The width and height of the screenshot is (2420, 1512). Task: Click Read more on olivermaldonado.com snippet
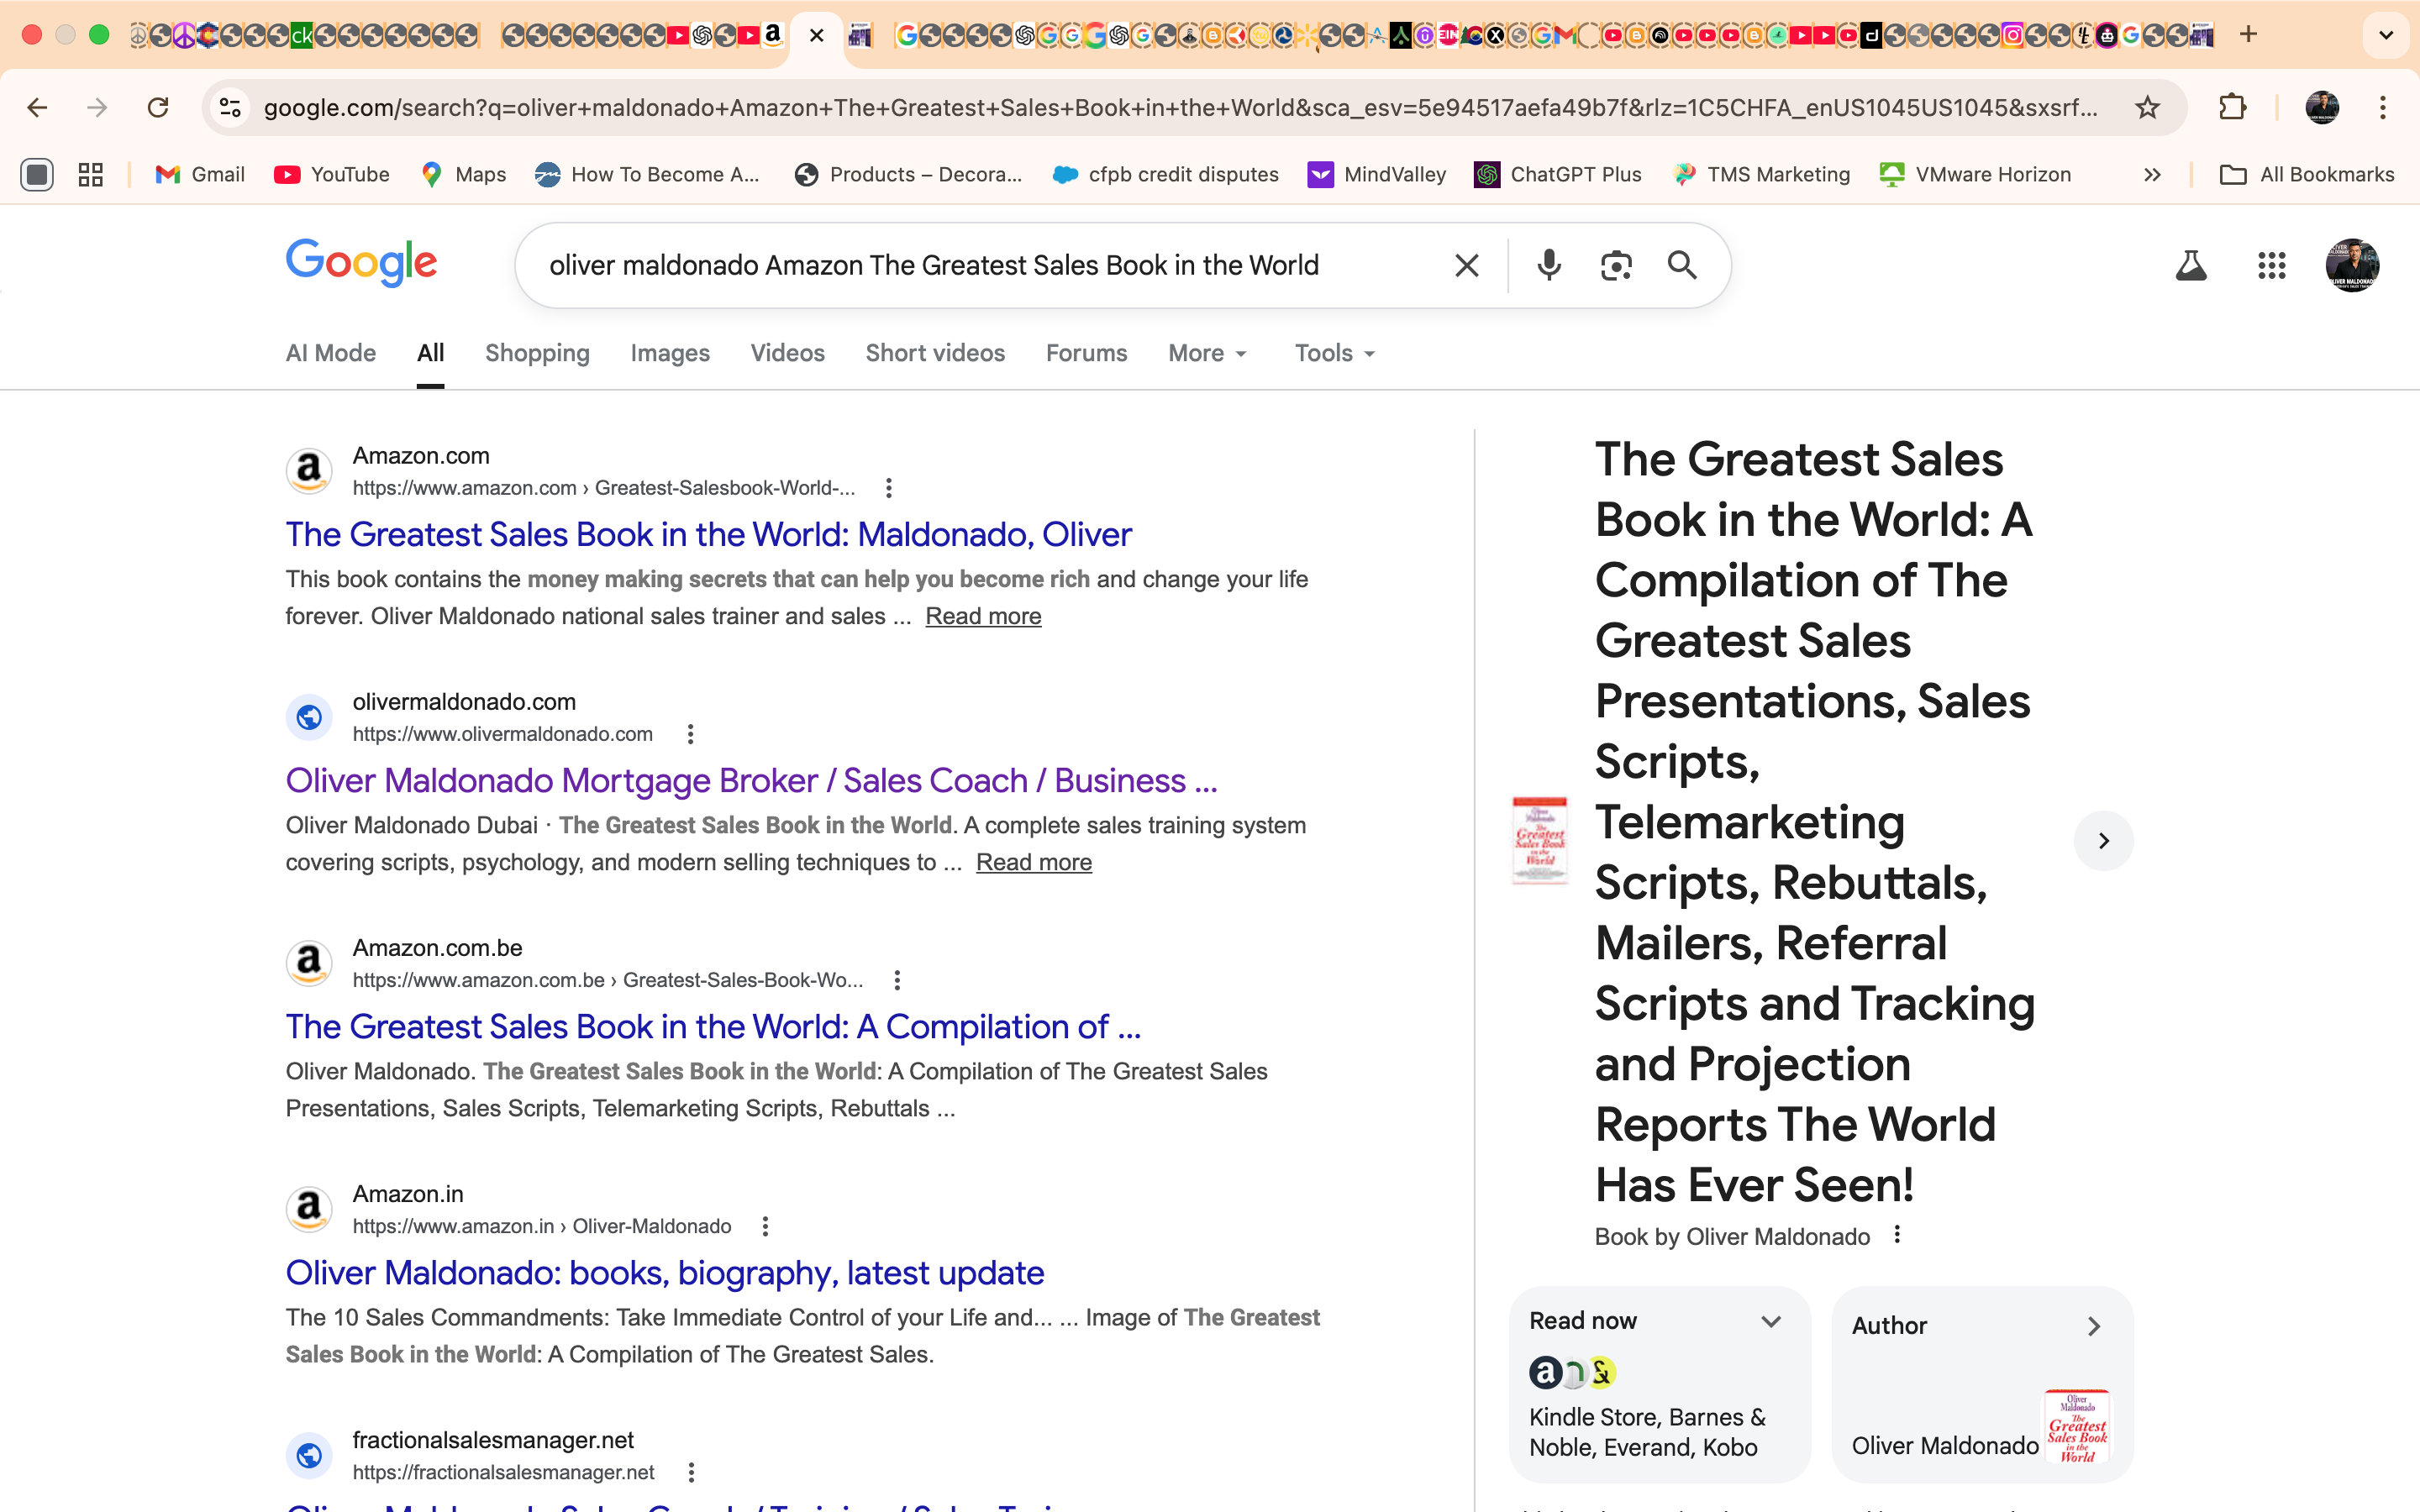[x=1033, y=862]
